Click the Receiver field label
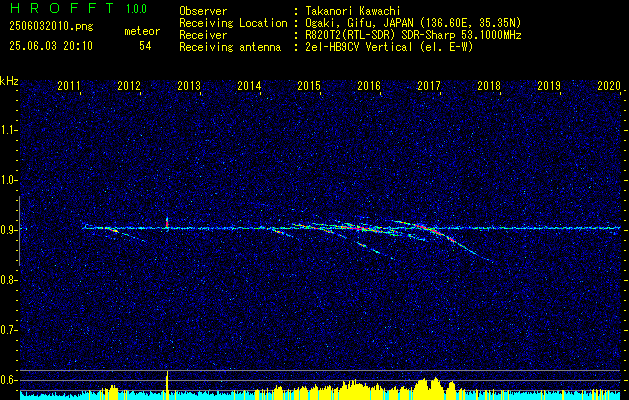Screen dimensions: 629x400 click(x=203, y=35)
